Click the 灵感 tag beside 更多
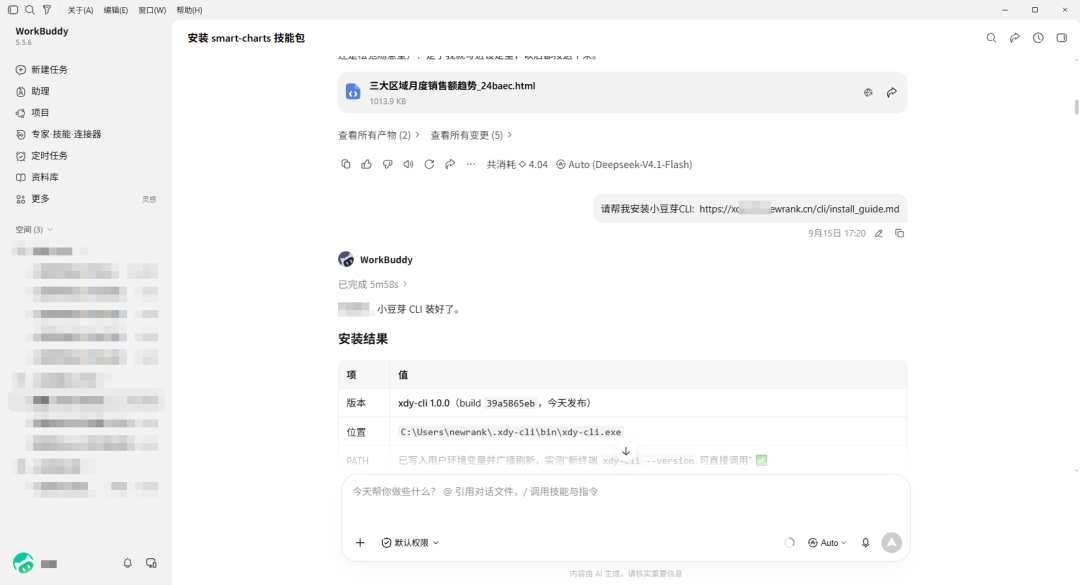Viewport: 1080px width, 585px height. pyautogui.click(x=149, y=199)
